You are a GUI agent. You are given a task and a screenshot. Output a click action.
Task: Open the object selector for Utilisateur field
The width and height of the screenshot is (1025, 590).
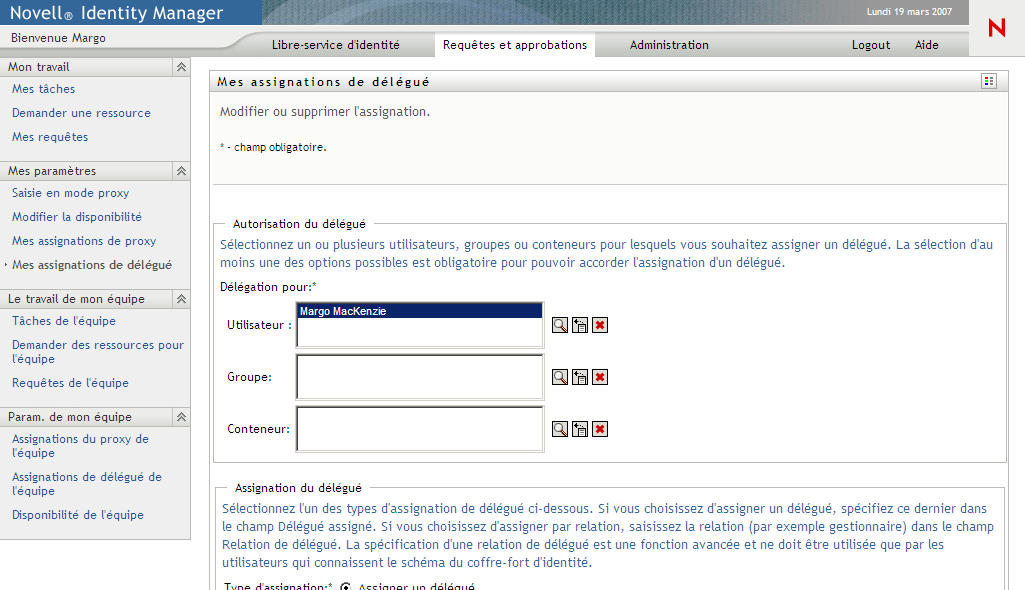tap(560, 325)
